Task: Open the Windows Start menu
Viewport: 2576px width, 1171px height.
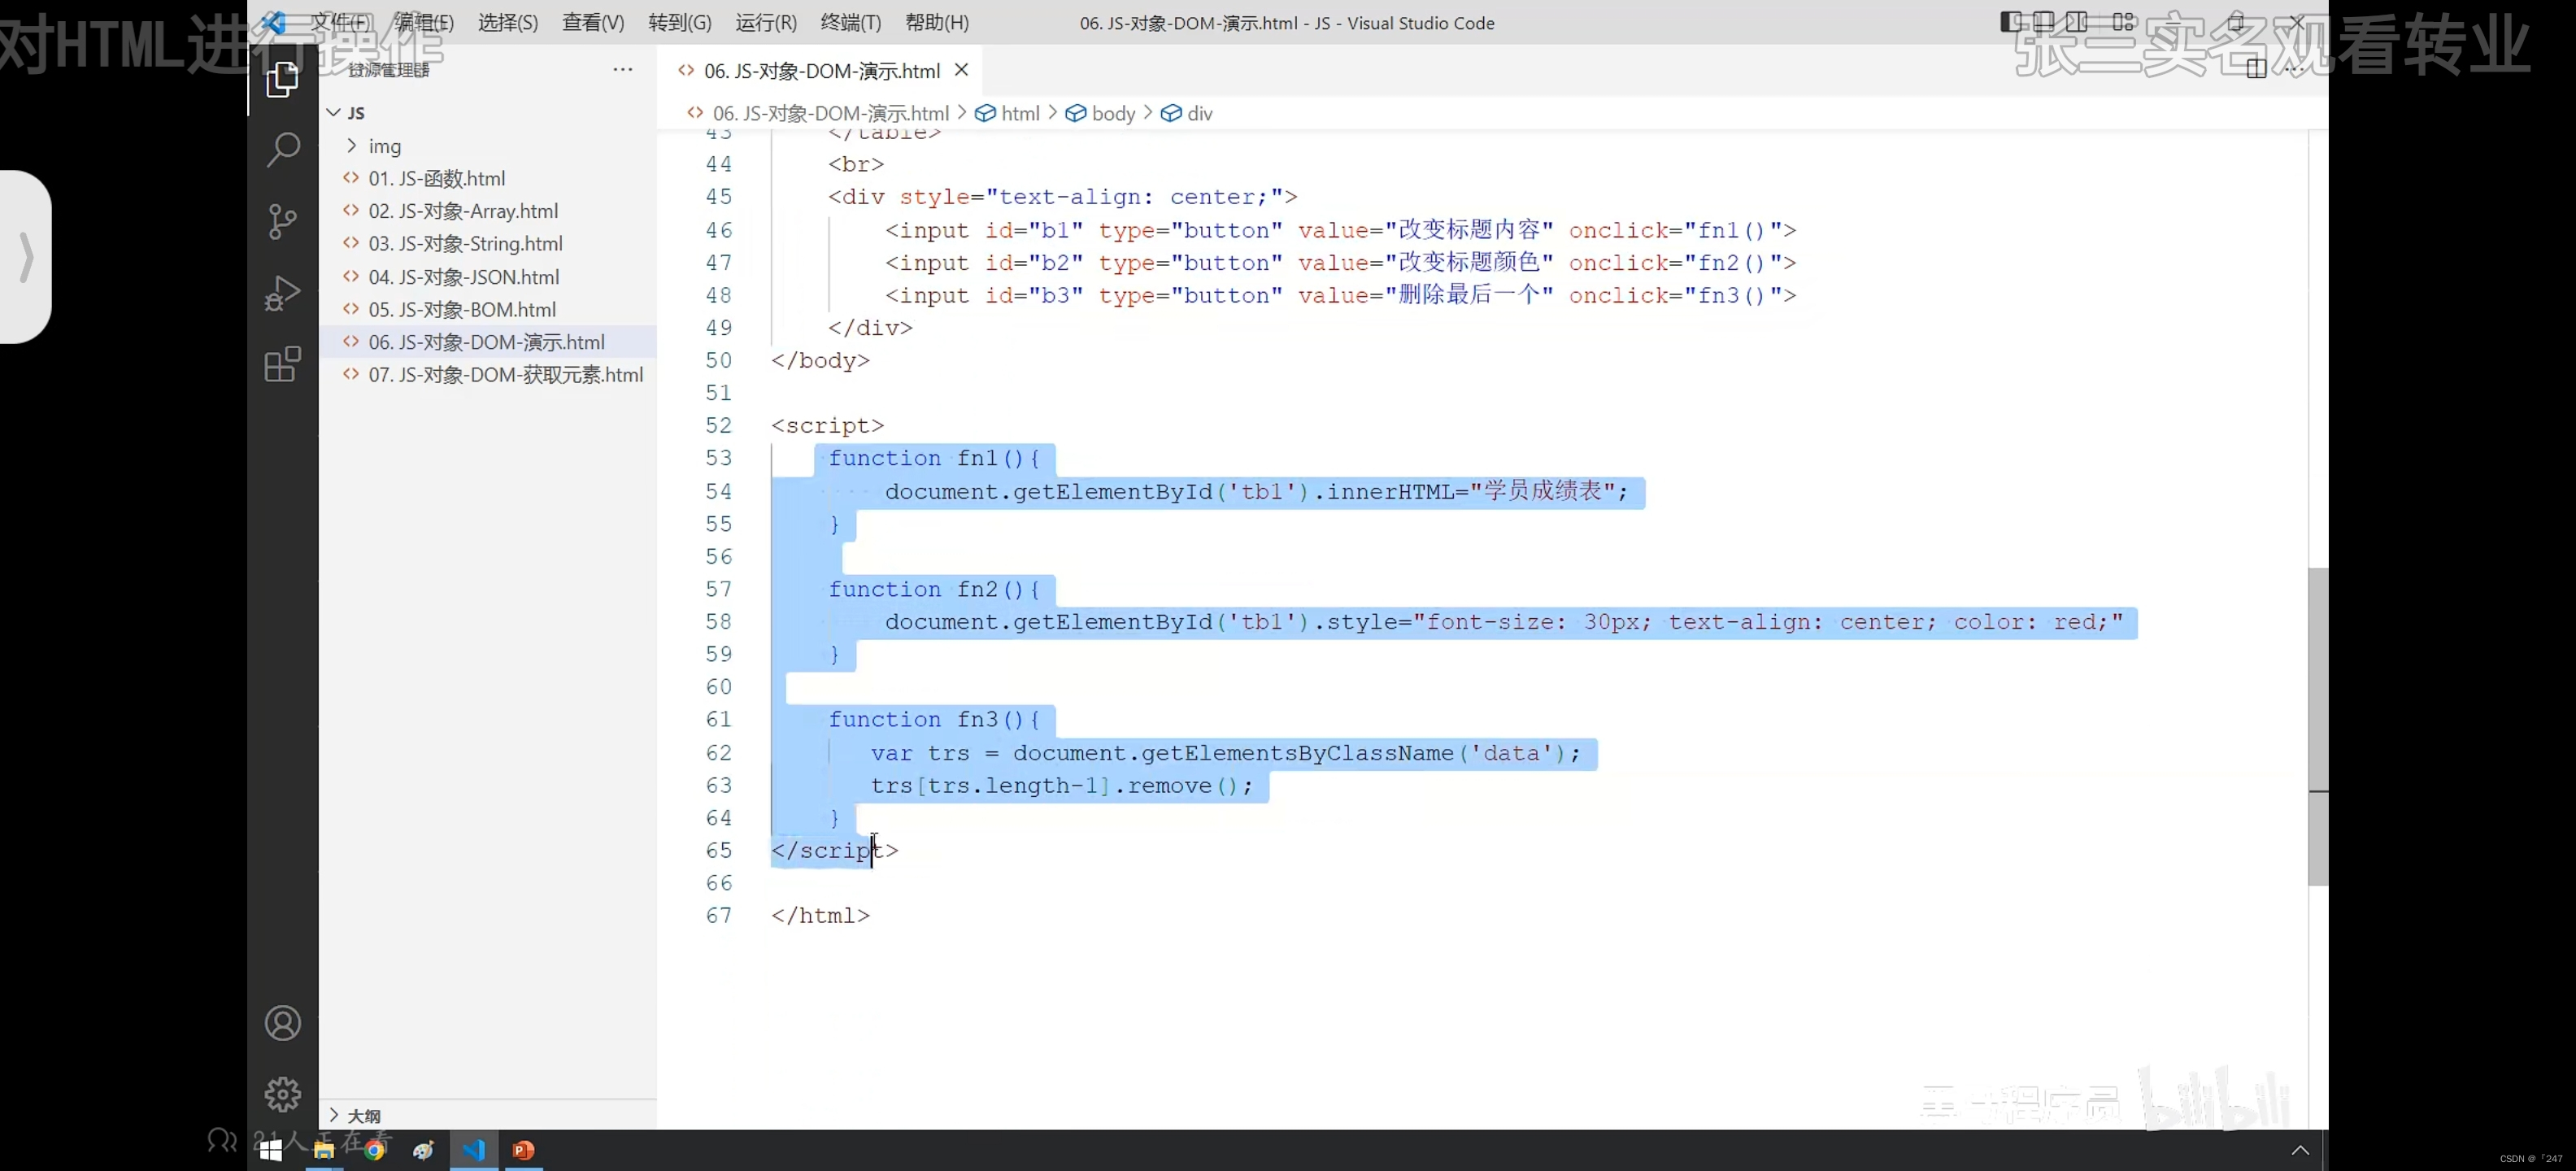Action: [x=270, y=1150]
